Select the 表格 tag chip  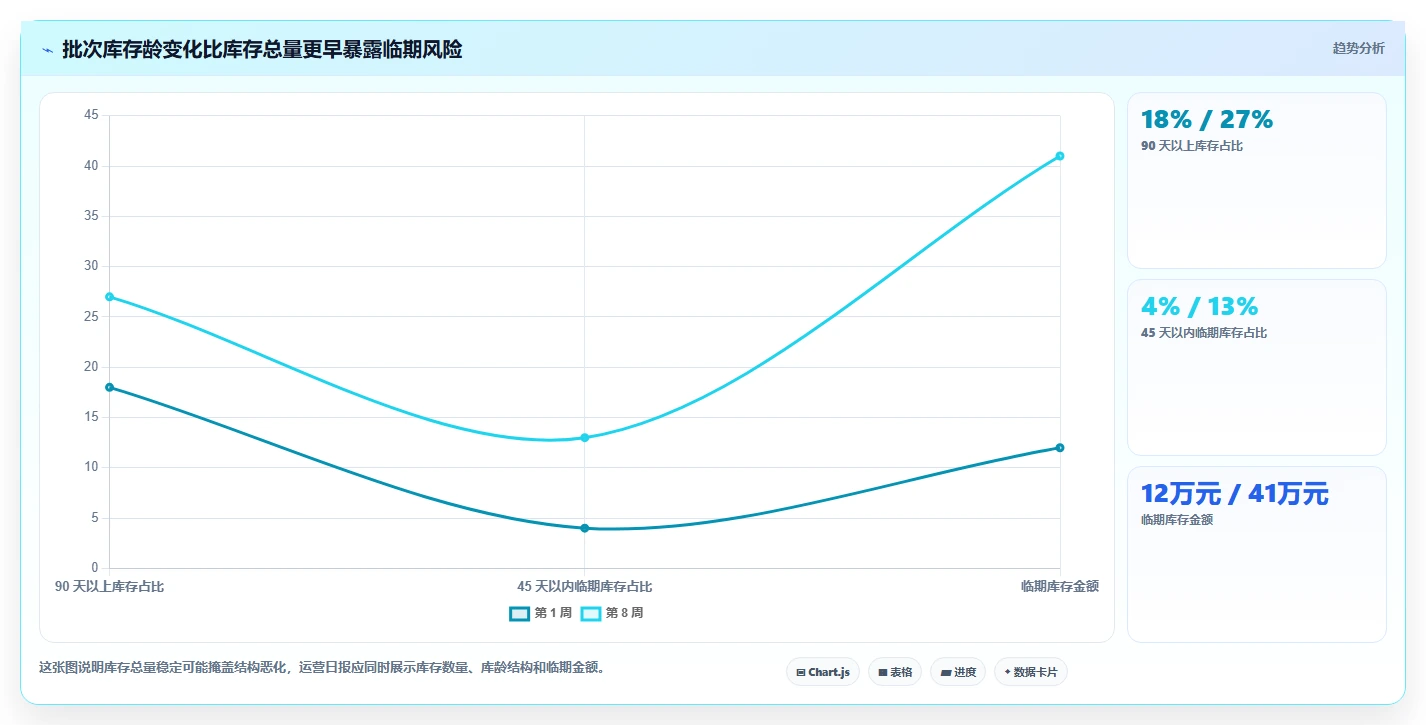click(x=895, y=672)
